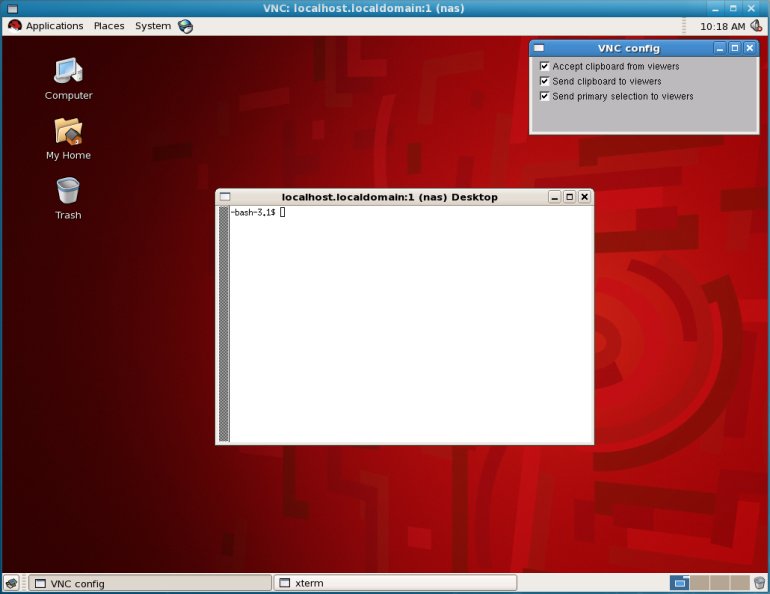Expand the System menu
This screenshot has height=594, width=770.
[152, 26]
